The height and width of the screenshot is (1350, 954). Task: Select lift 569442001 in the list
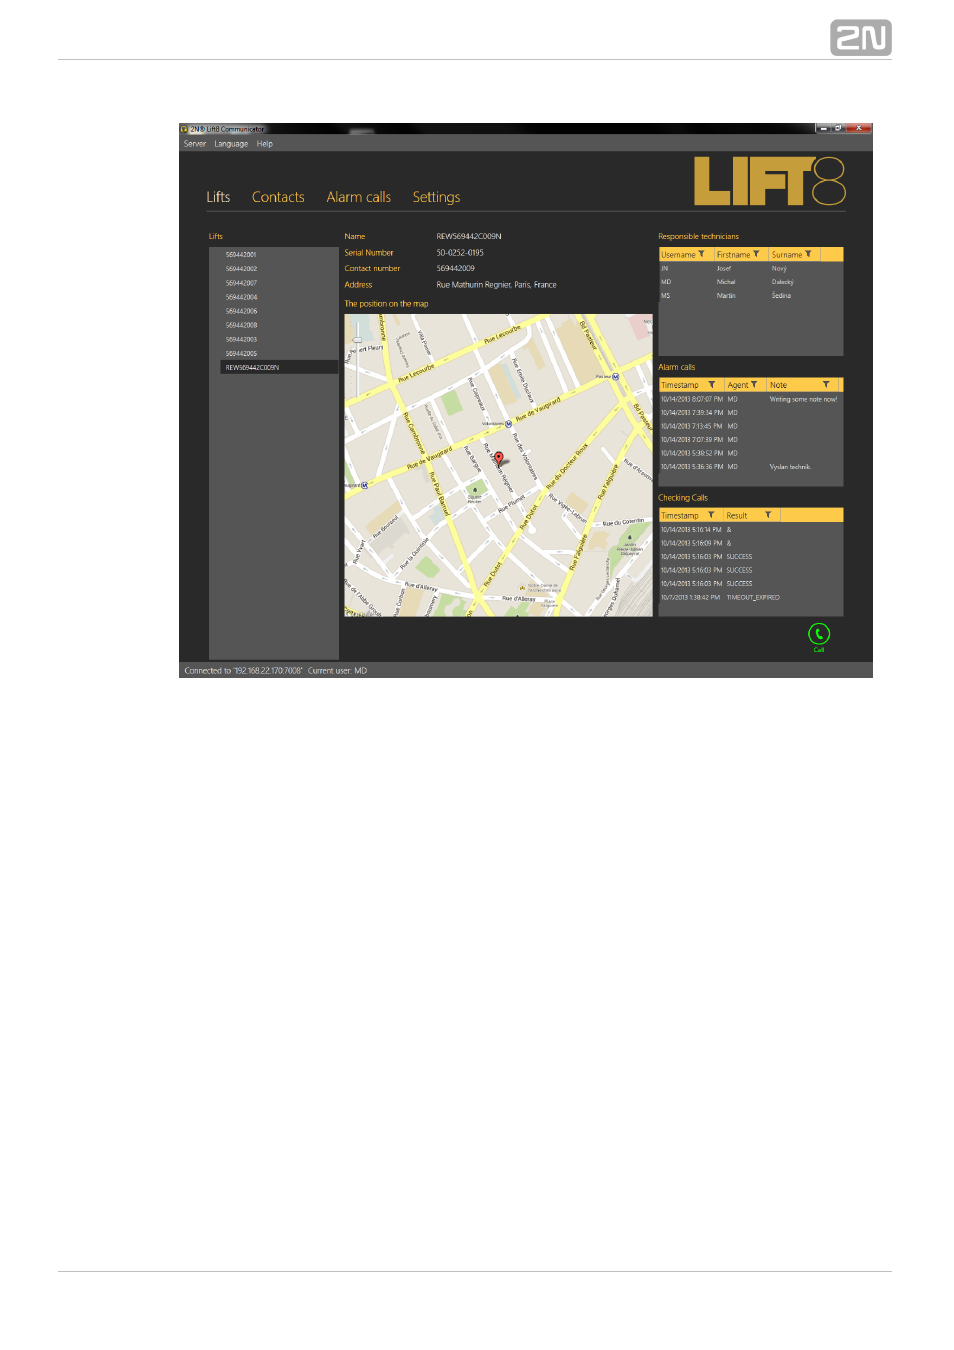[x=279, y=255]
